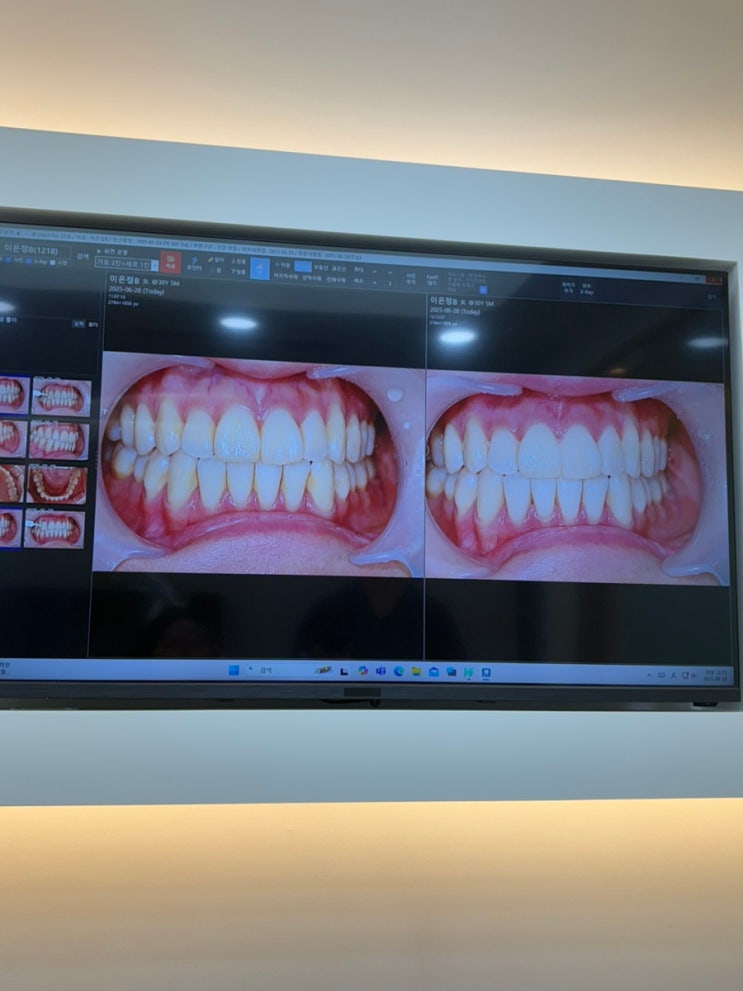Click the 선택삭제 delete-selected button

[310, 277]
